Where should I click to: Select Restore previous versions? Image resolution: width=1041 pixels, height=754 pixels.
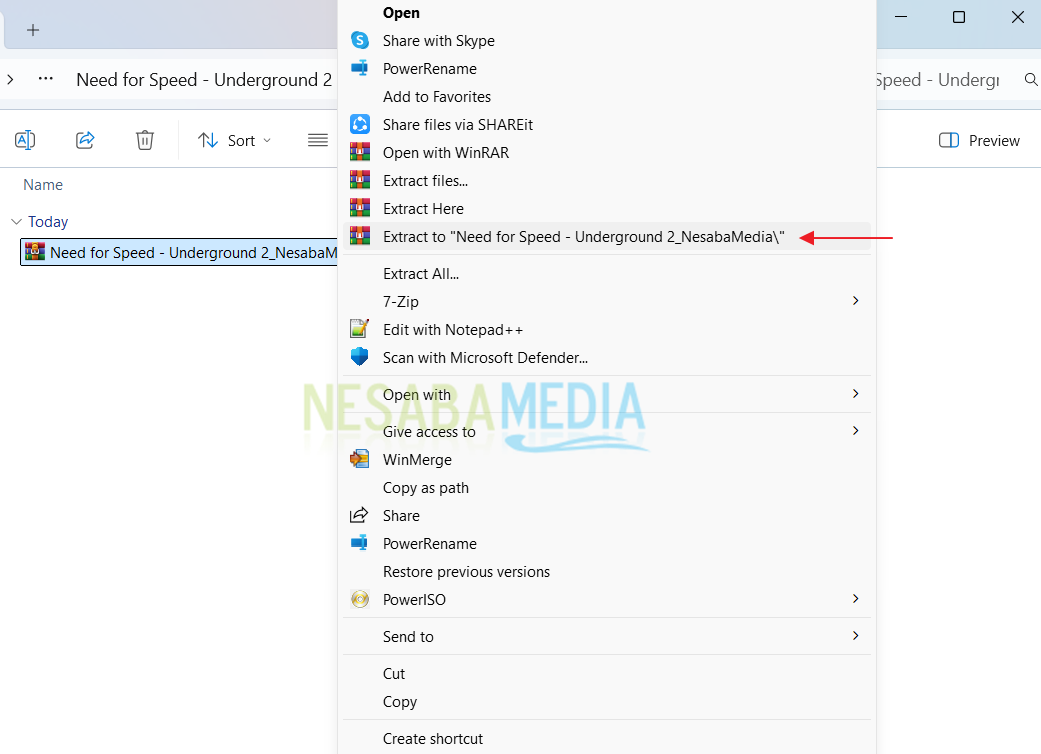click(607, 571)
